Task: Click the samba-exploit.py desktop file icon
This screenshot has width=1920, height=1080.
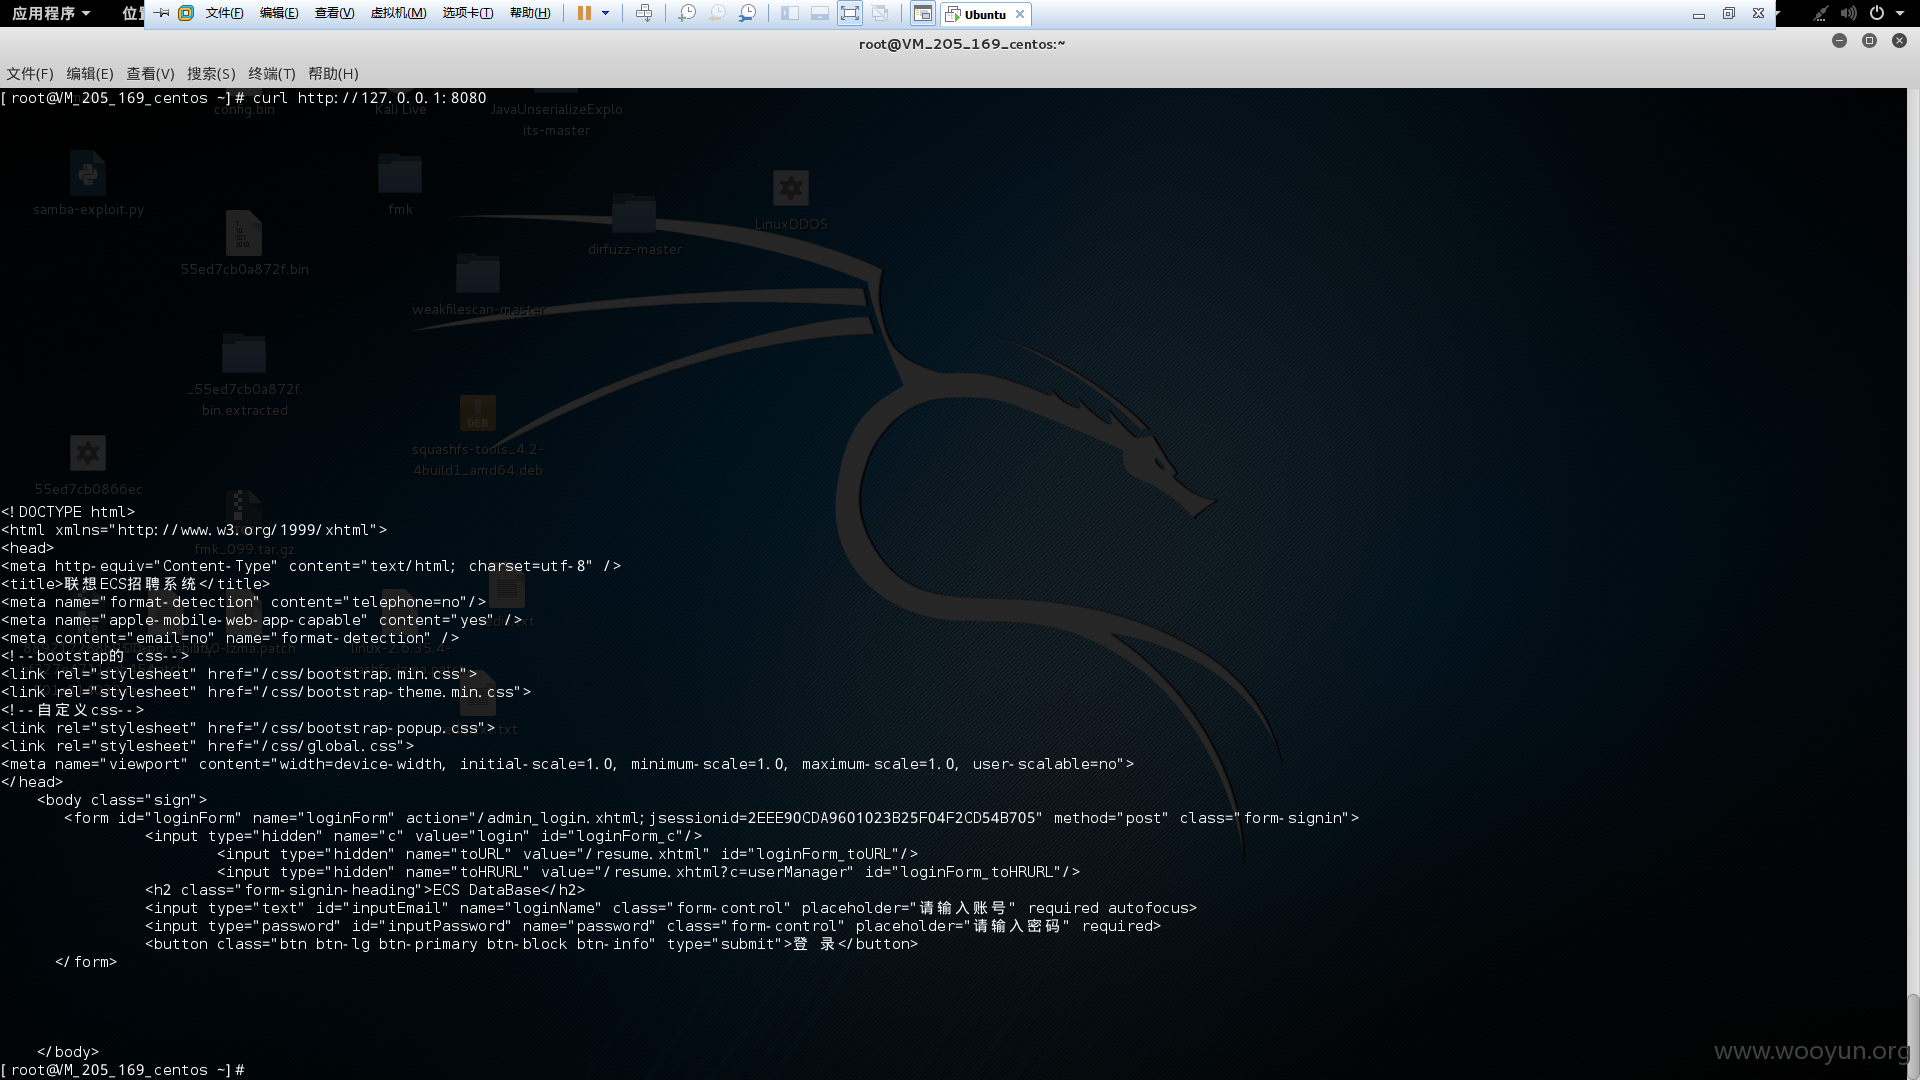Action: (88, 174)
